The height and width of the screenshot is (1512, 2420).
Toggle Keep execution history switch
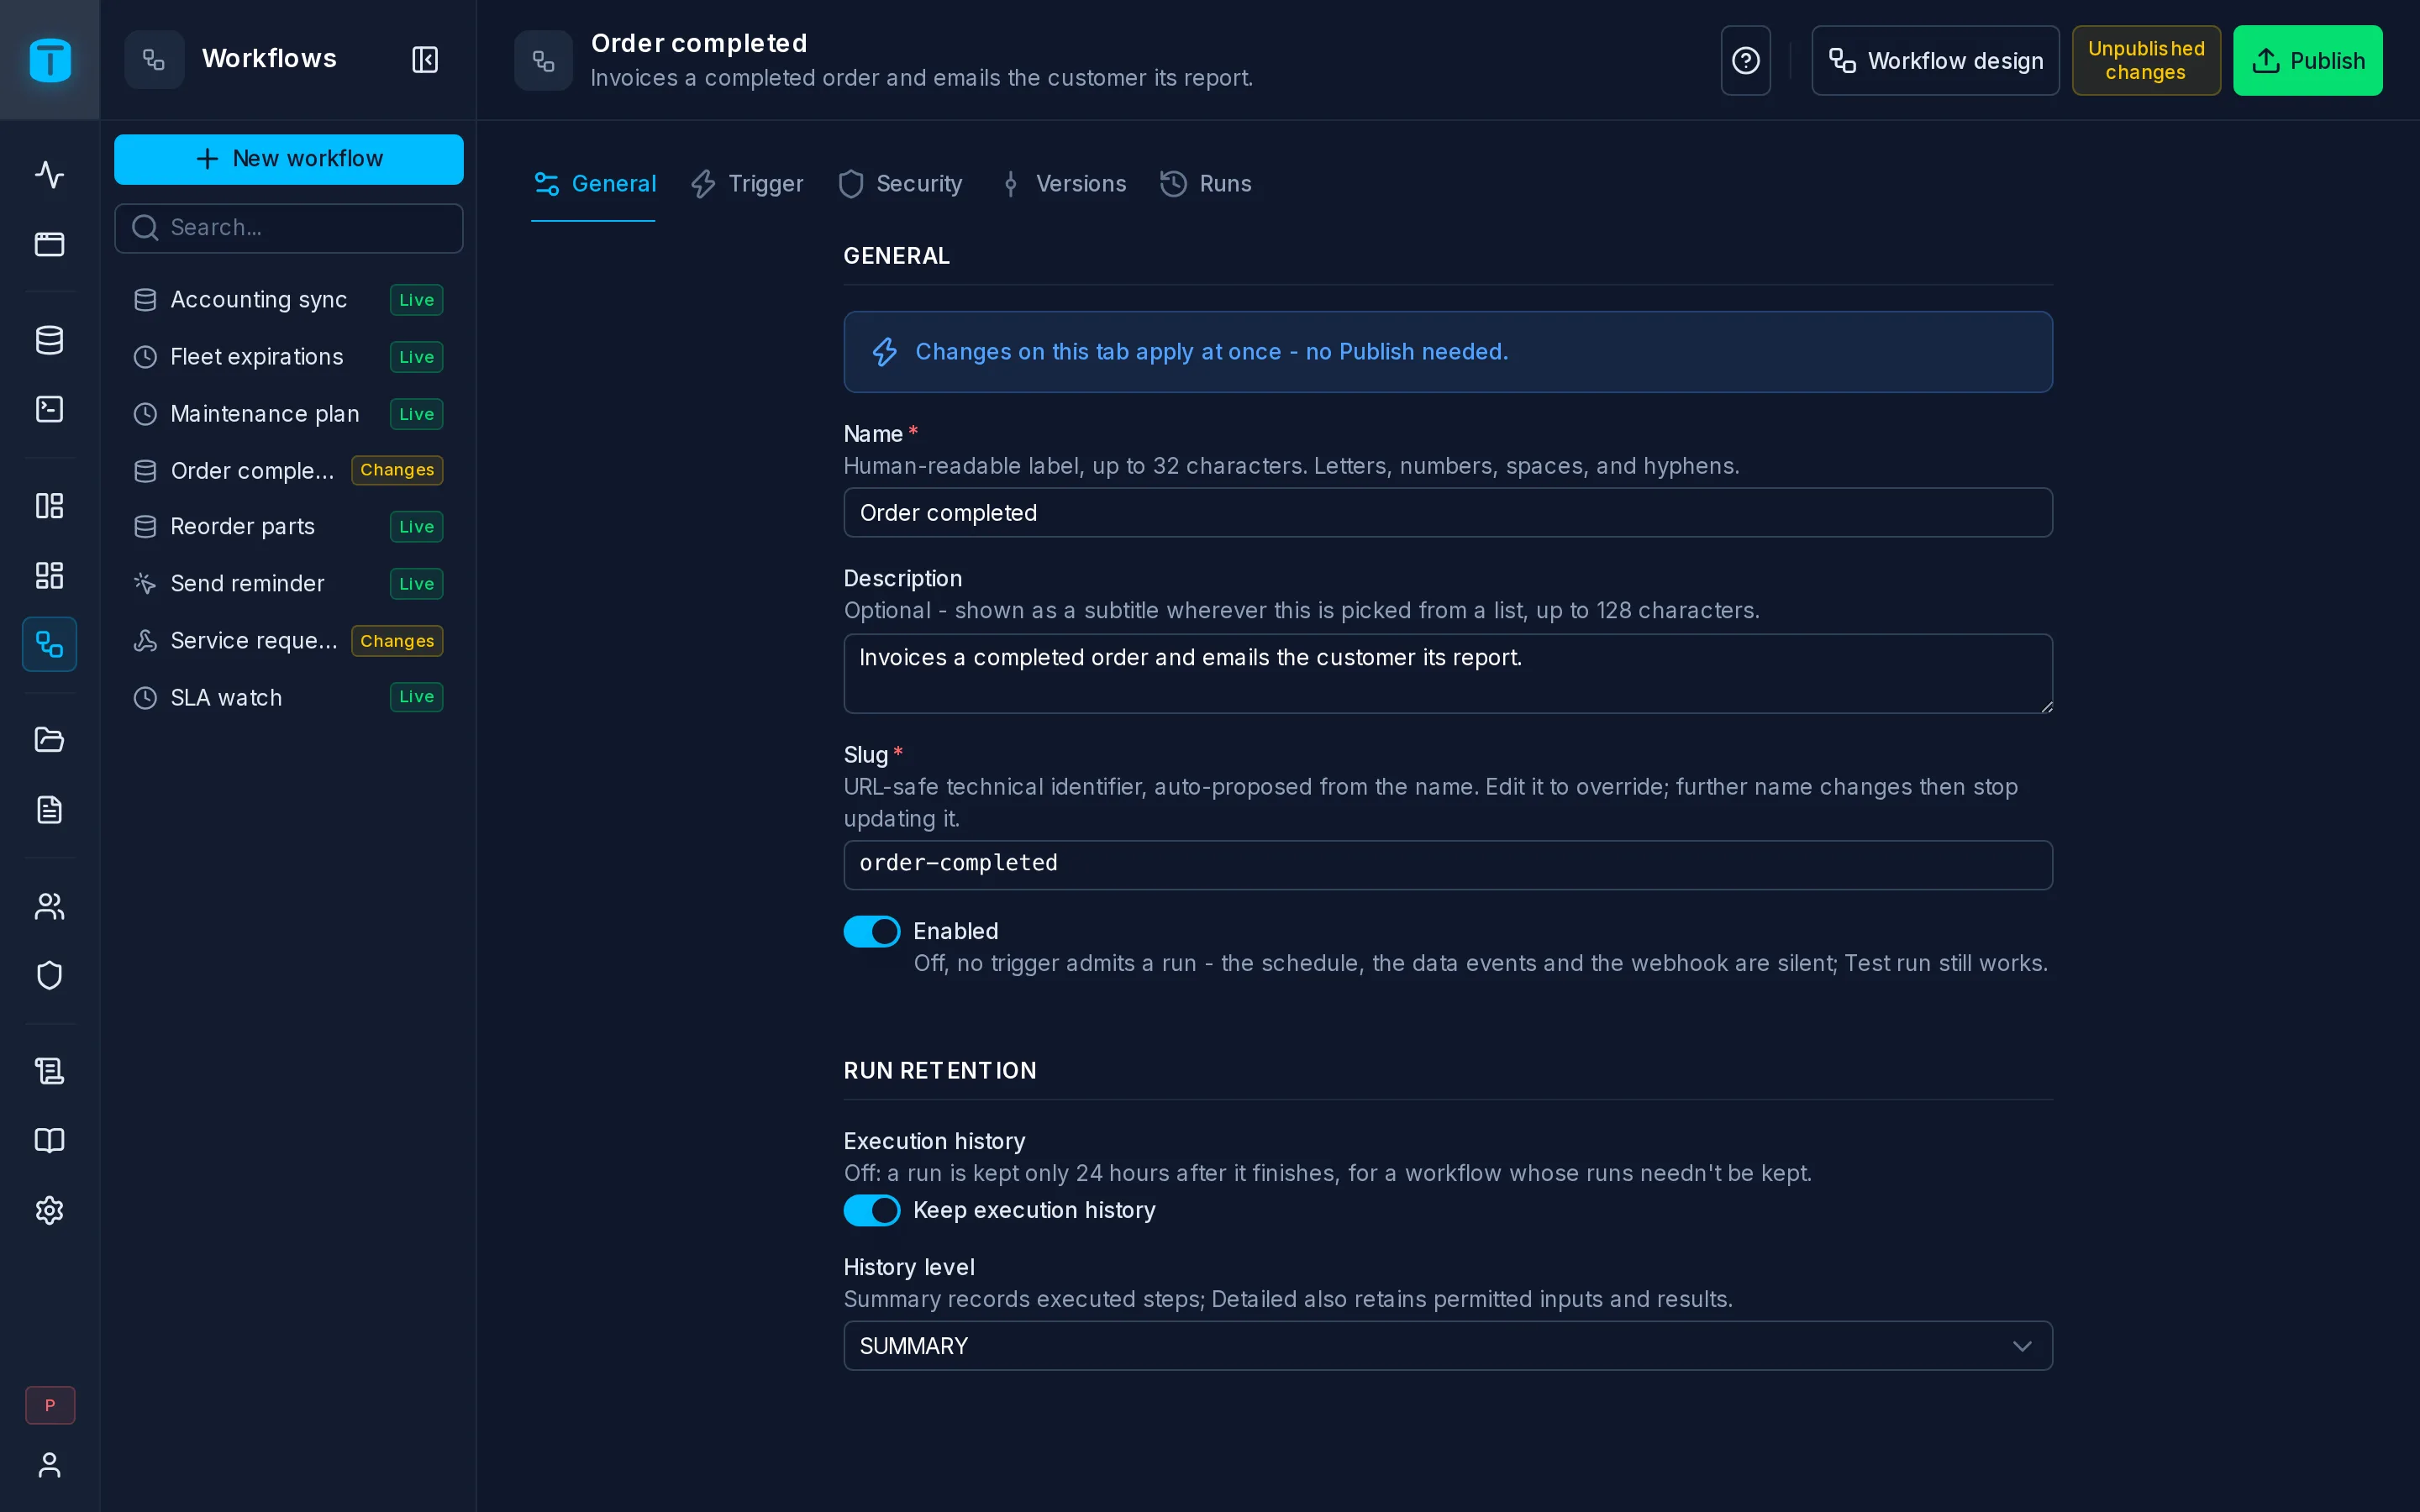(x=872, y=1210)
